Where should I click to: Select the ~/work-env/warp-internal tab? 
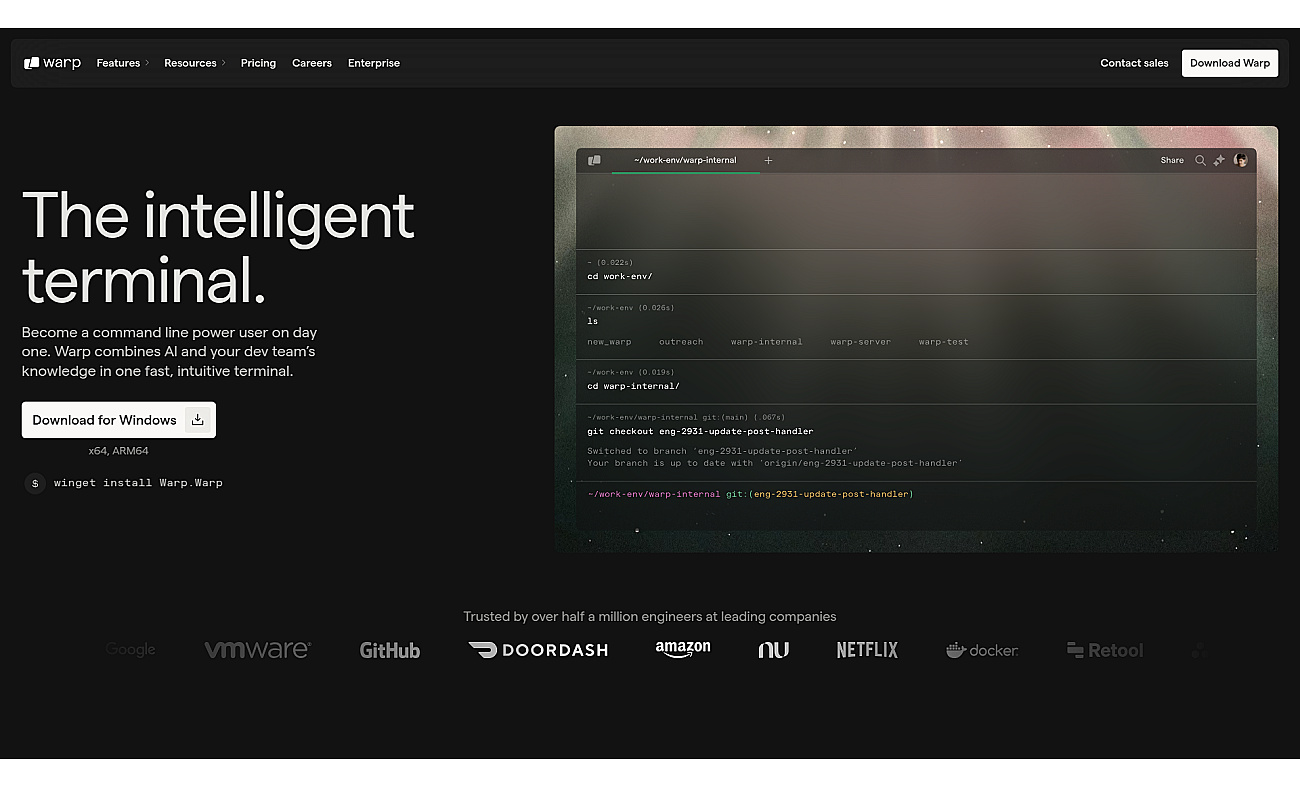685,160
